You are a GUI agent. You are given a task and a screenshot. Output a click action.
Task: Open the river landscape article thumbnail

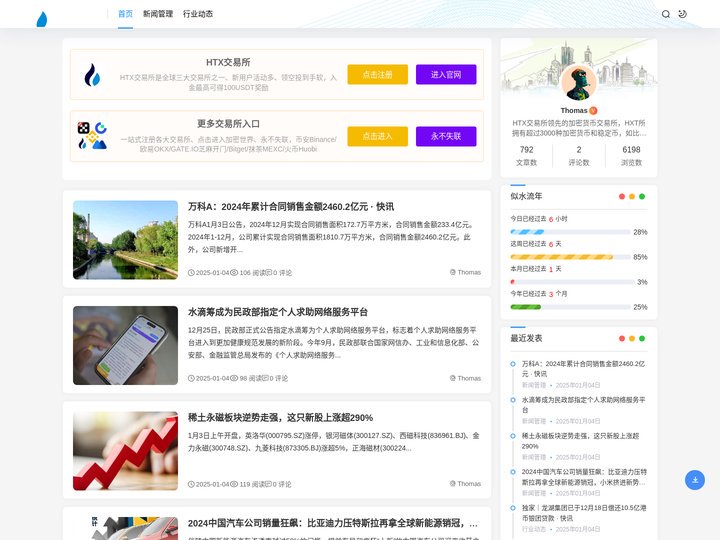coord(125,240)
